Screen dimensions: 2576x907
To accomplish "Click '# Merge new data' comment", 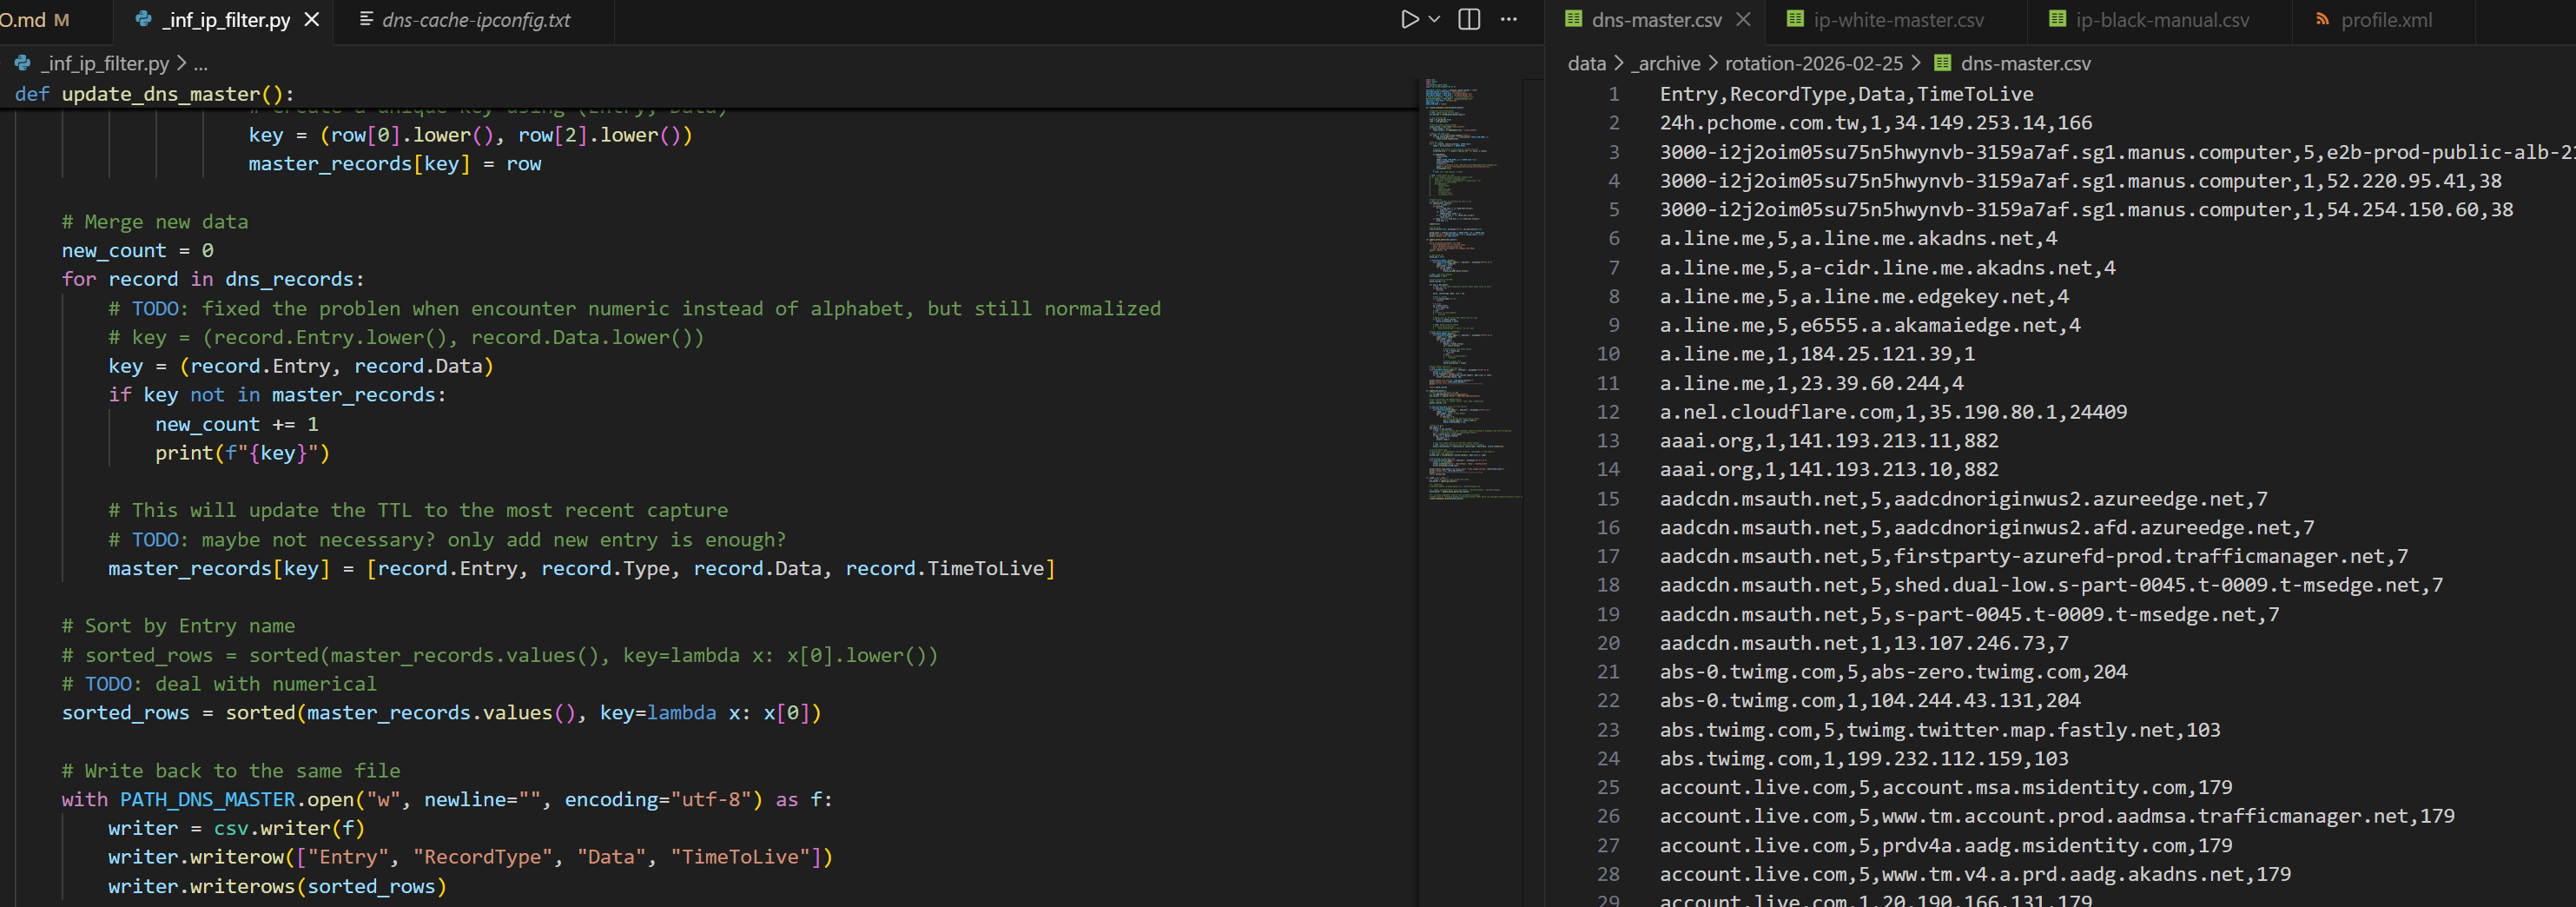I will 155,222.
